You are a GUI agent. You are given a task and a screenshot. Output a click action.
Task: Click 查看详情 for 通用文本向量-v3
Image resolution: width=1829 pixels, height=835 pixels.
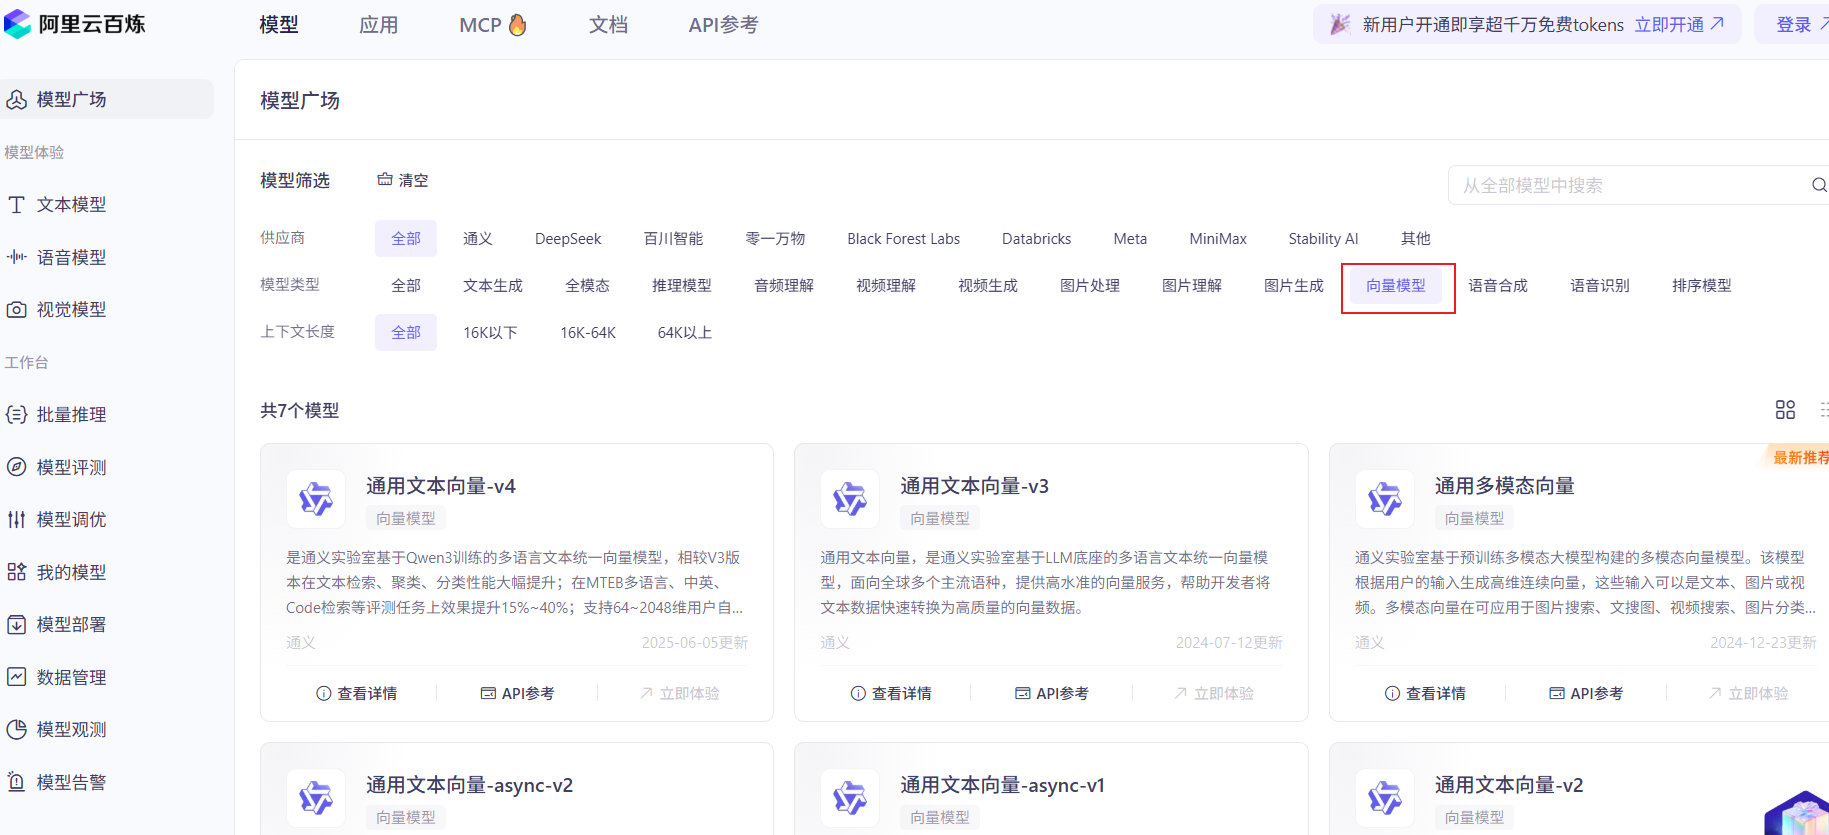(x=891, y=693)
